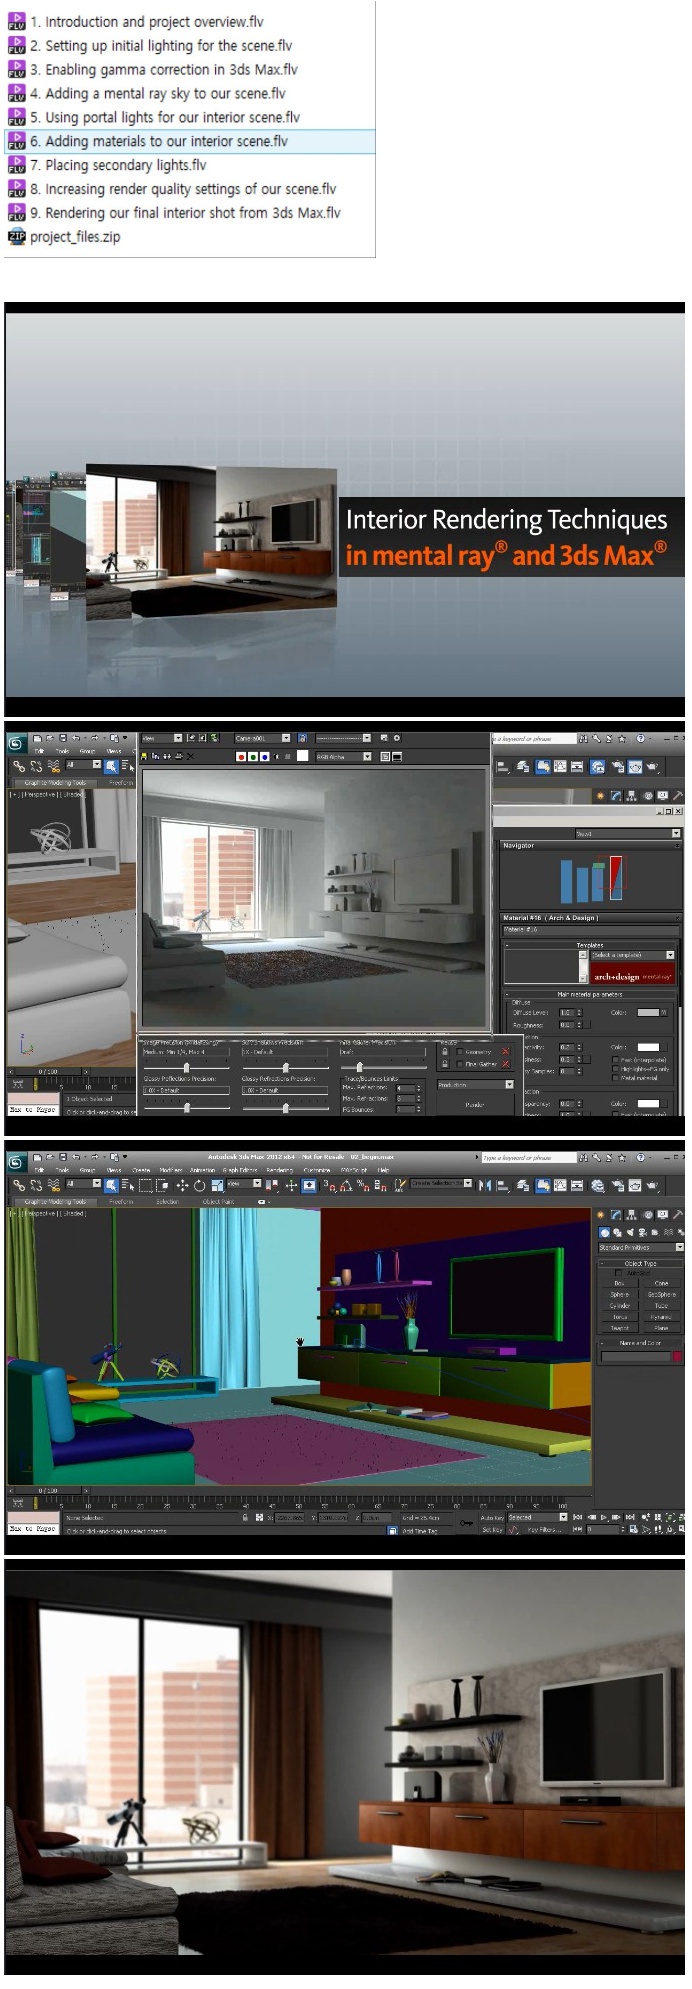
Task: Open Render Setup in 02_begin.max window
Action: pos(618,1185)
